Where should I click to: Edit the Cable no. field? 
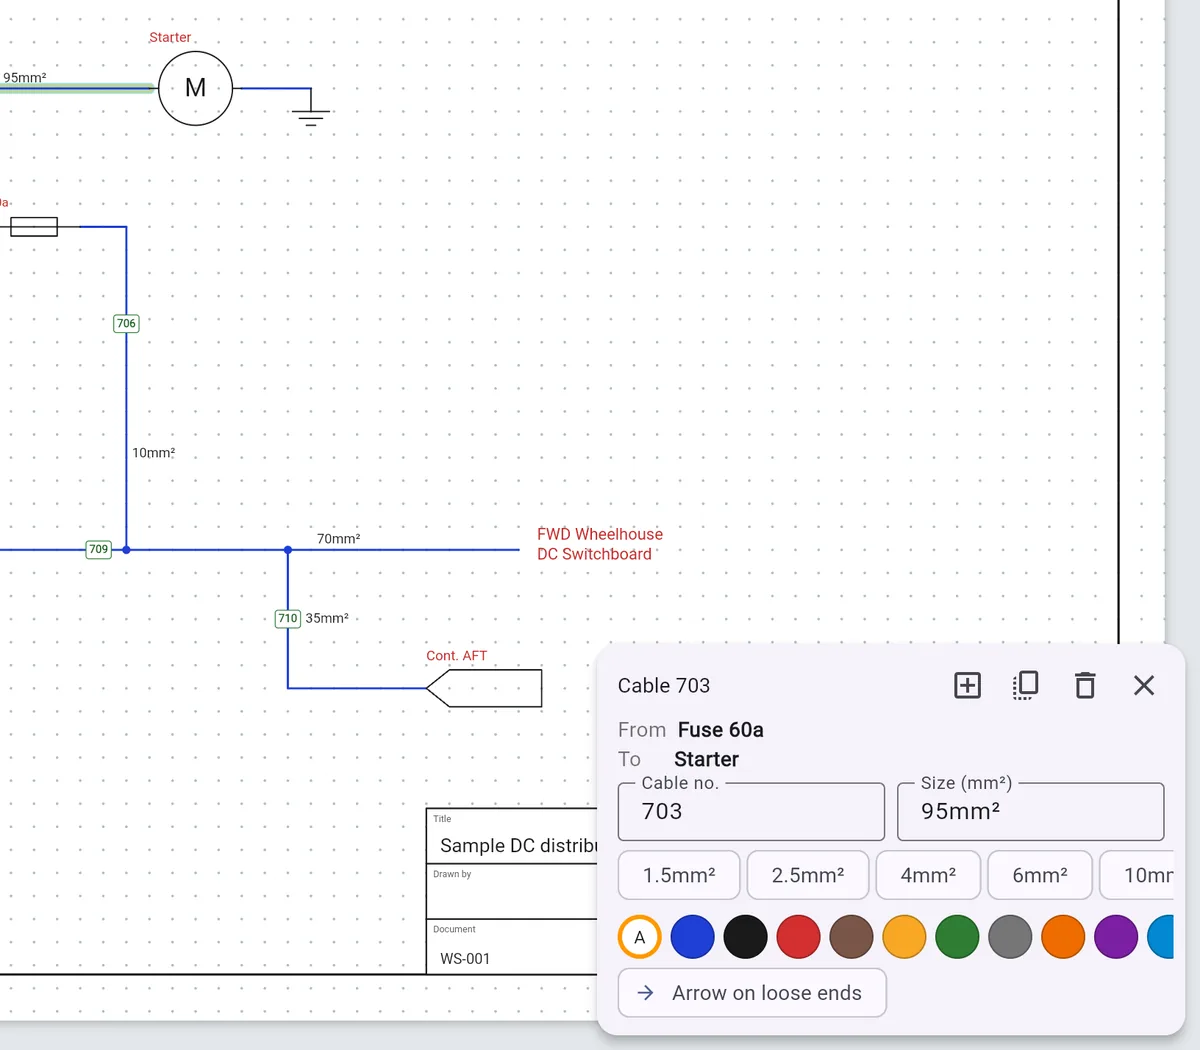point(751,811)
